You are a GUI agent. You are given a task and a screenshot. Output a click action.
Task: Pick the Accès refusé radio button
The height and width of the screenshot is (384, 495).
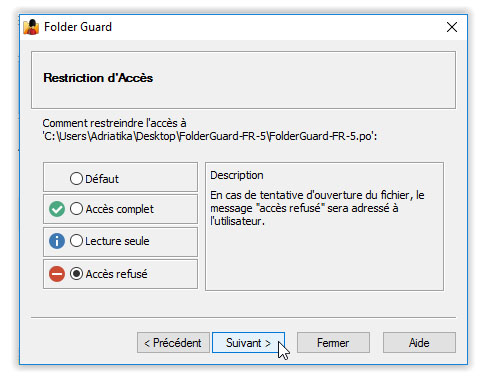76,274
